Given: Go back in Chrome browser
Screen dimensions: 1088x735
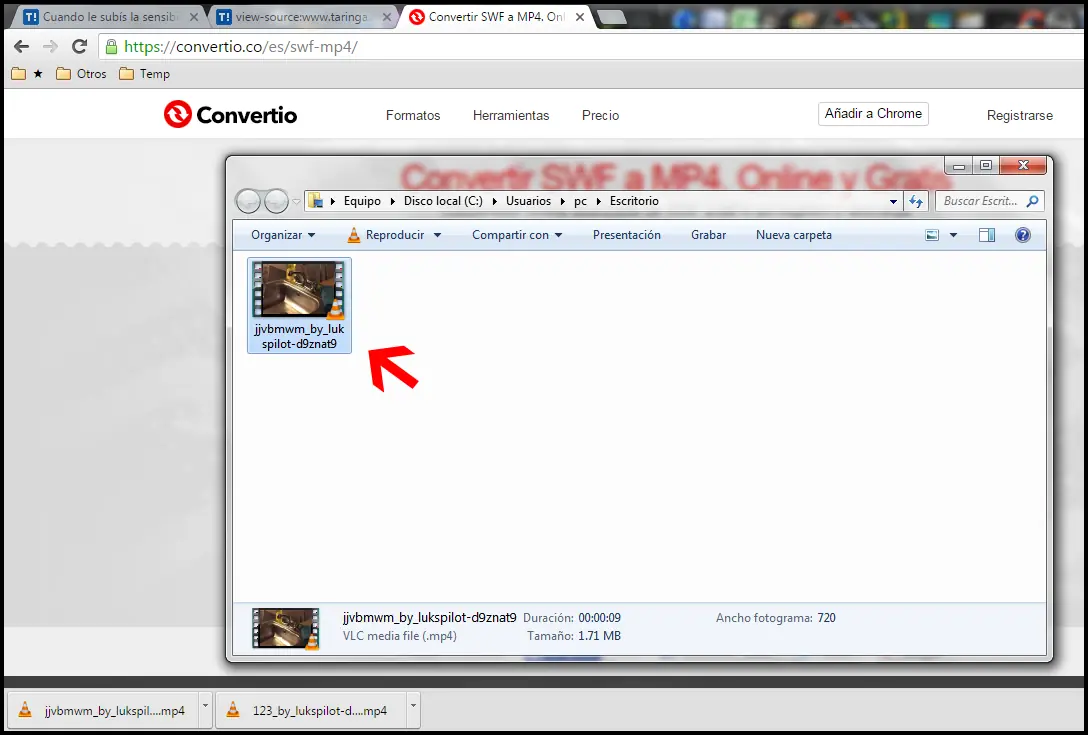Looking at the screenshot, I should 22,47.
